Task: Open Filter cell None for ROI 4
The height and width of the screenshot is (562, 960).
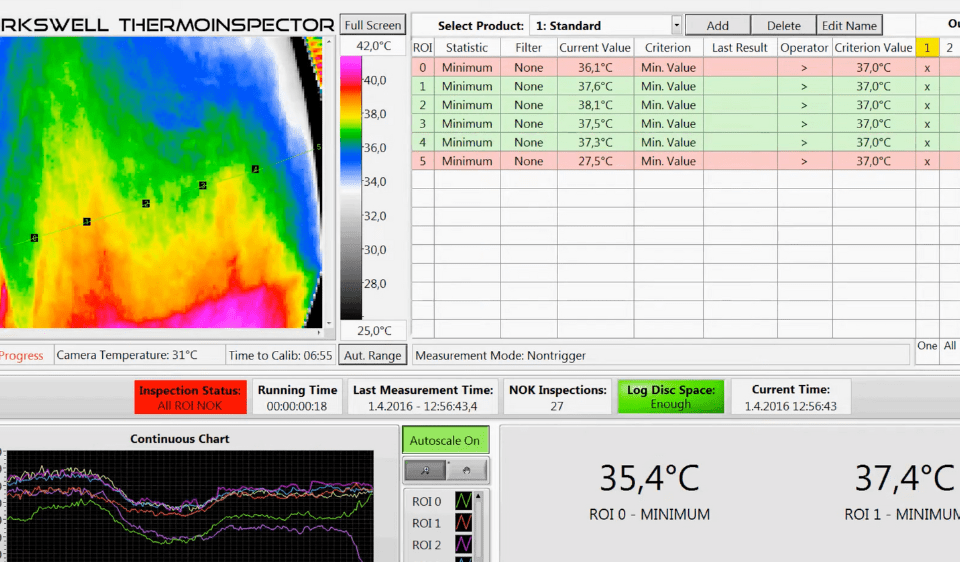Action: (528, 142)
